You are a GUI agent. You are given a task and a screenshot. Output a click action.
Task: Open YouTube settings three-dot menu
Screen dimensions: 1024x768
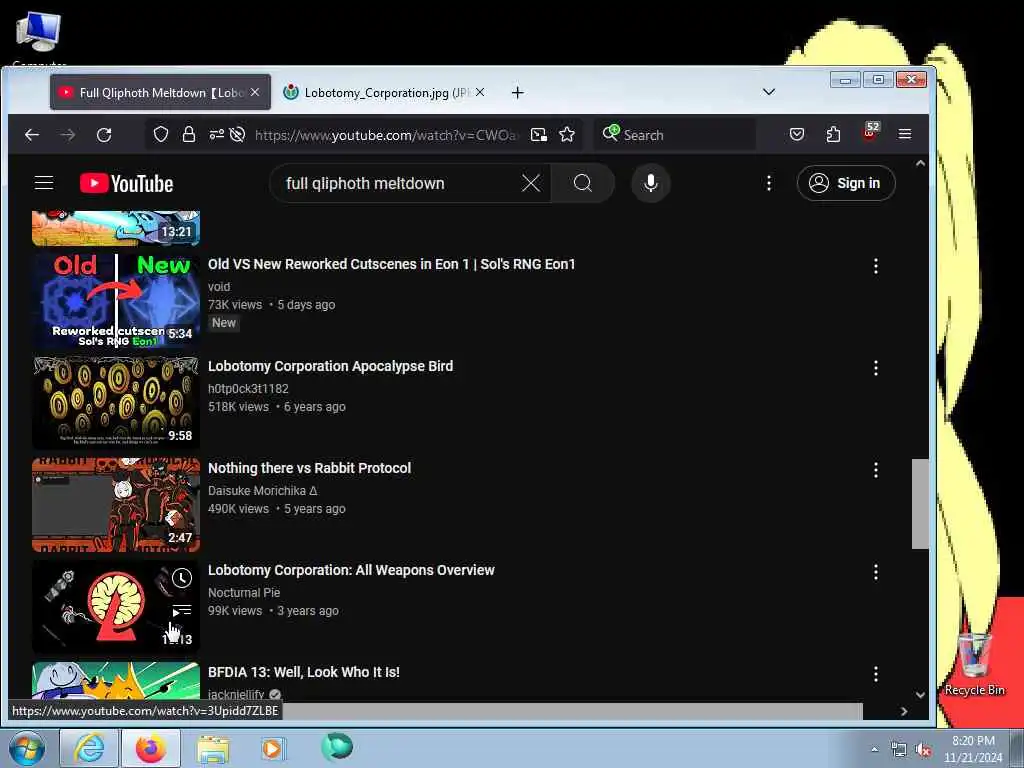click(769, 184)
